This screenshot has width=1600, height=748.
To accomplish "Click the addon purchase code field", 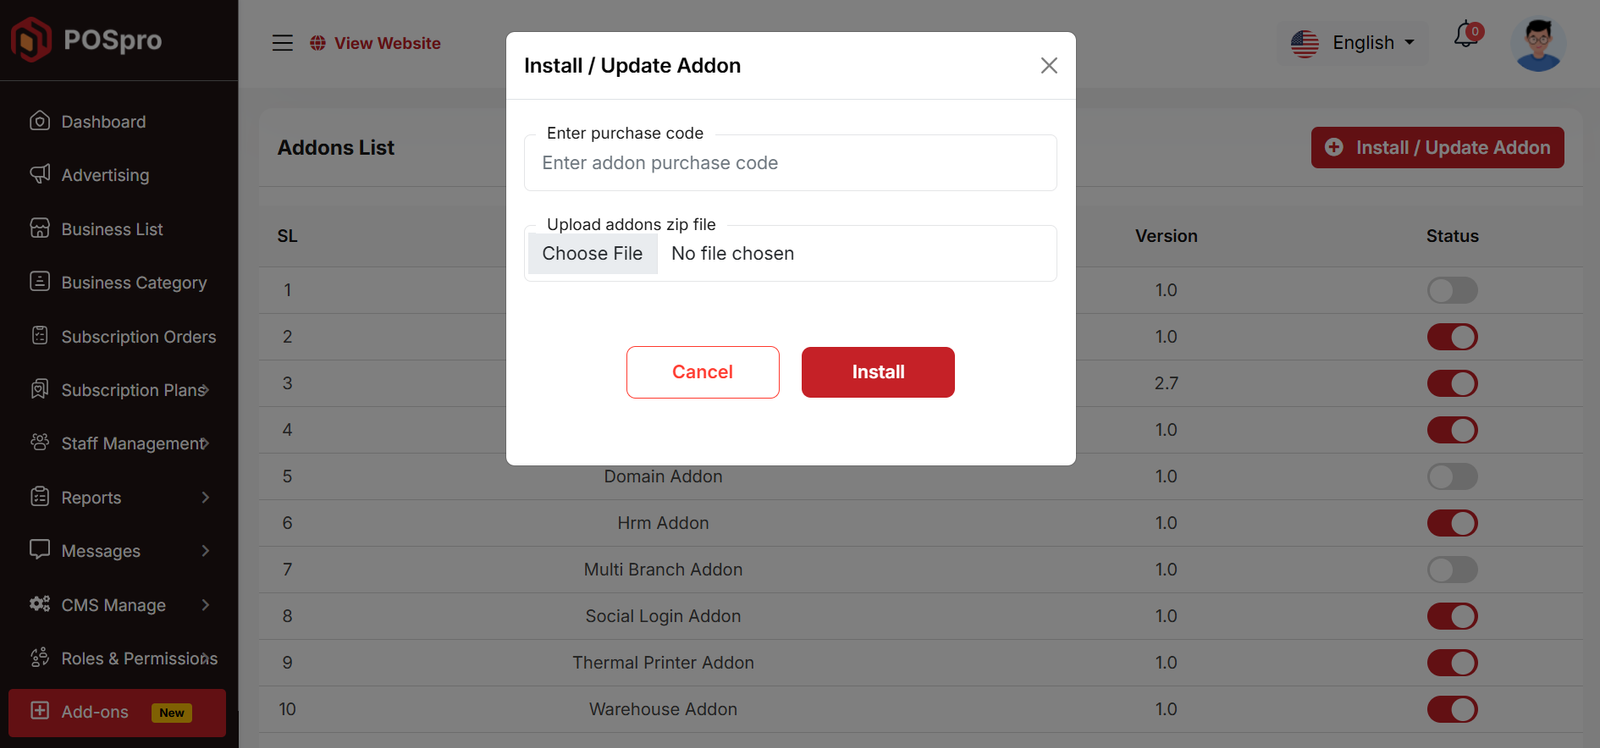I will pos(790,163).
